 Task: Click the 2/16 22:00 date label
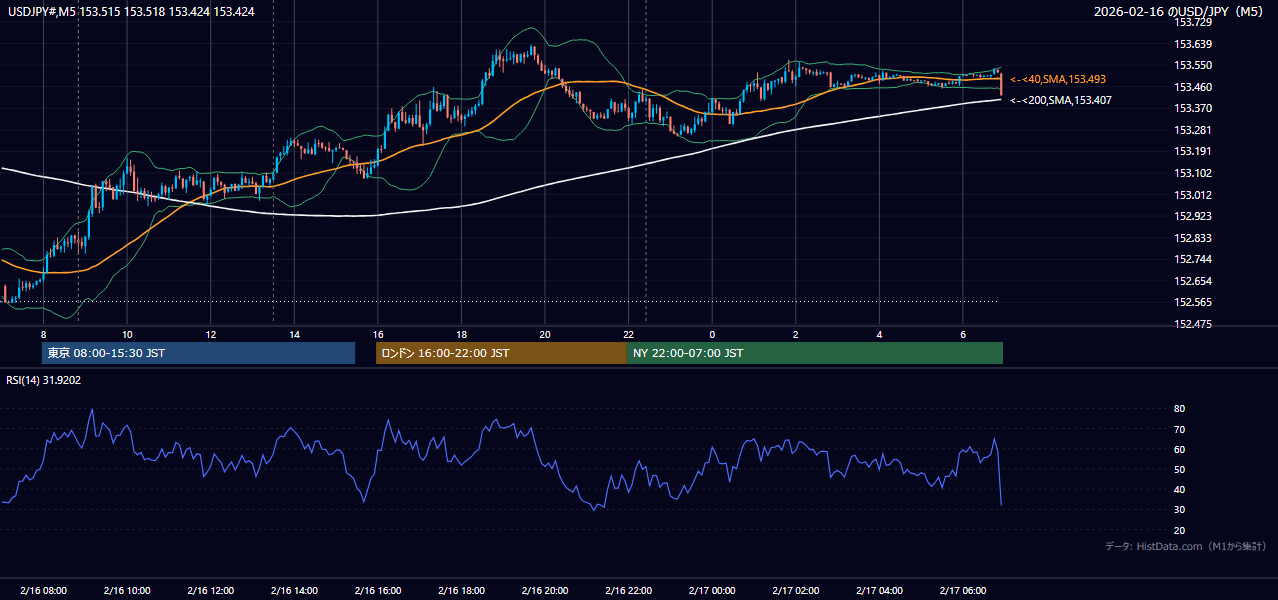629,590
